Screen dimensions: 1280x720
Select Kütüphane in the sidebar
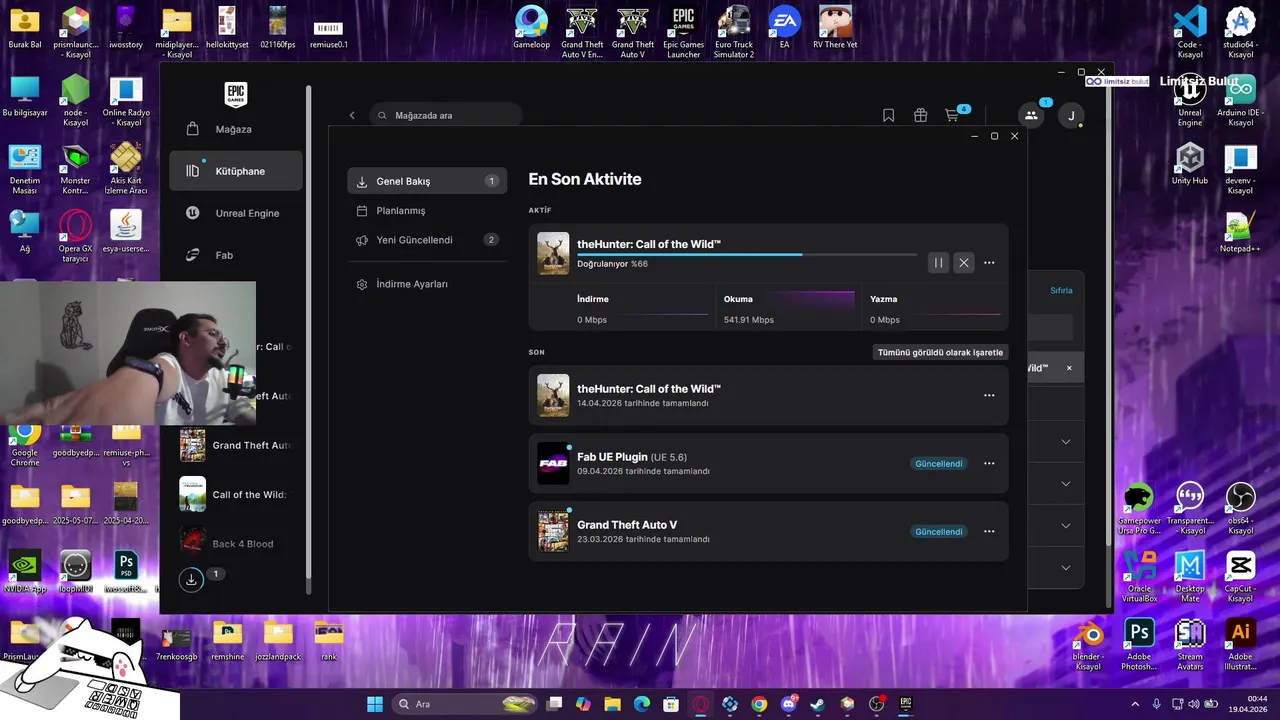(235, 171)
